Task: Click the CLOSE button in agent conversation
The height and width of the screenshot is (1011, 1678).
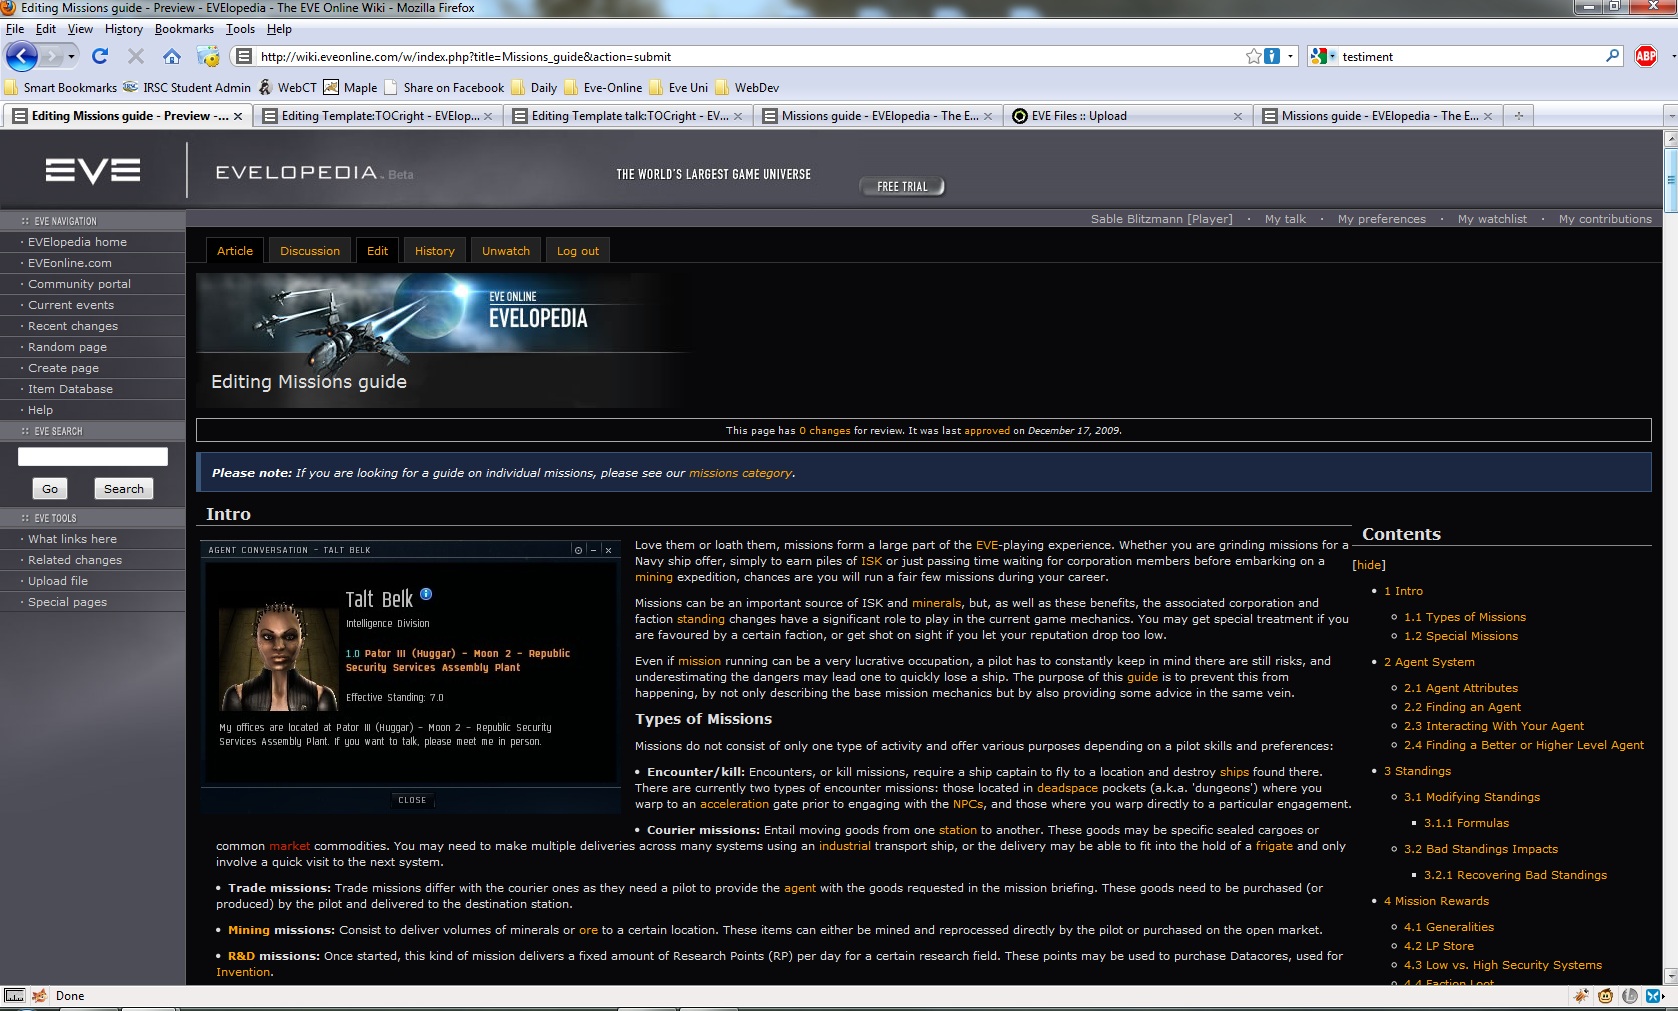Action: point(412,800)
